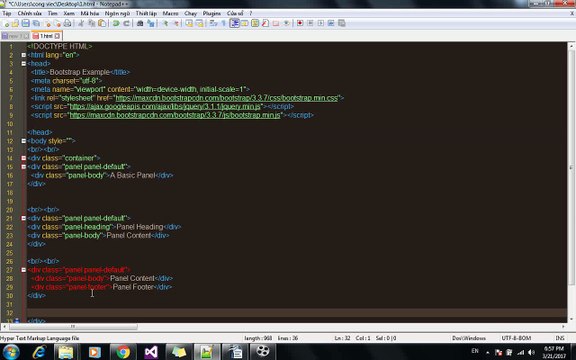The height and width of the screenshot is (360, 576).
Task: Toggle INS insert mode in status bar
Action: [x=560, y=338]
